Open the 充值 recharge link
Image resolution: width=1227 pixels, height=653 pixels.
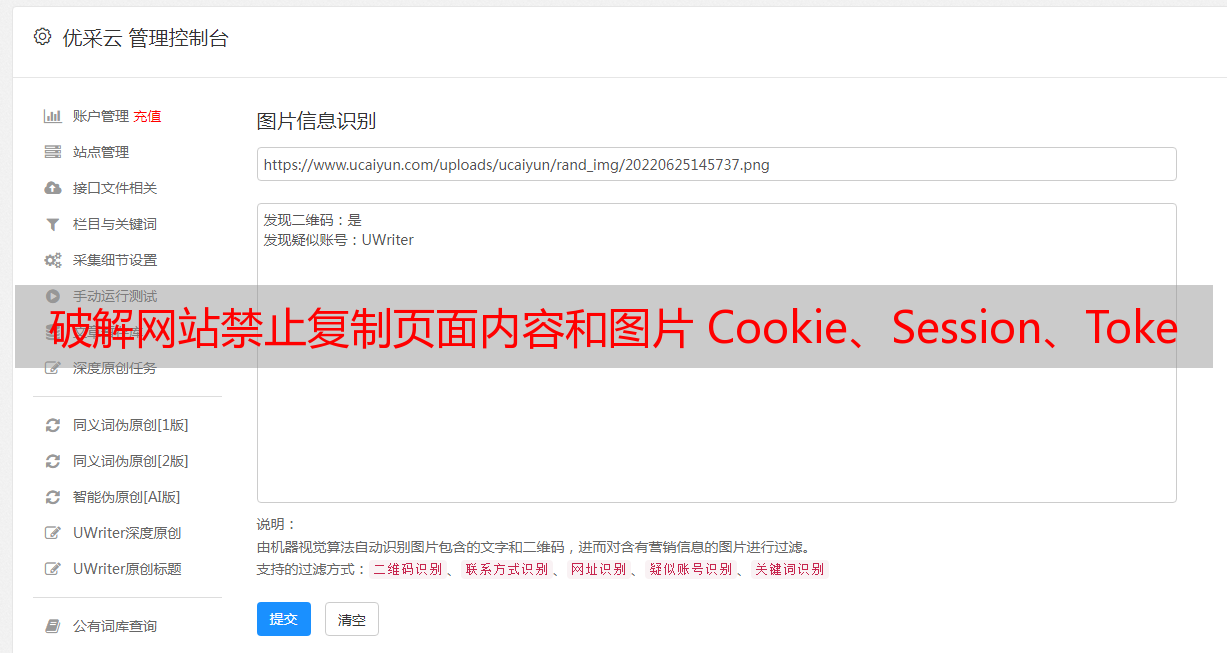tap(147, 116)
